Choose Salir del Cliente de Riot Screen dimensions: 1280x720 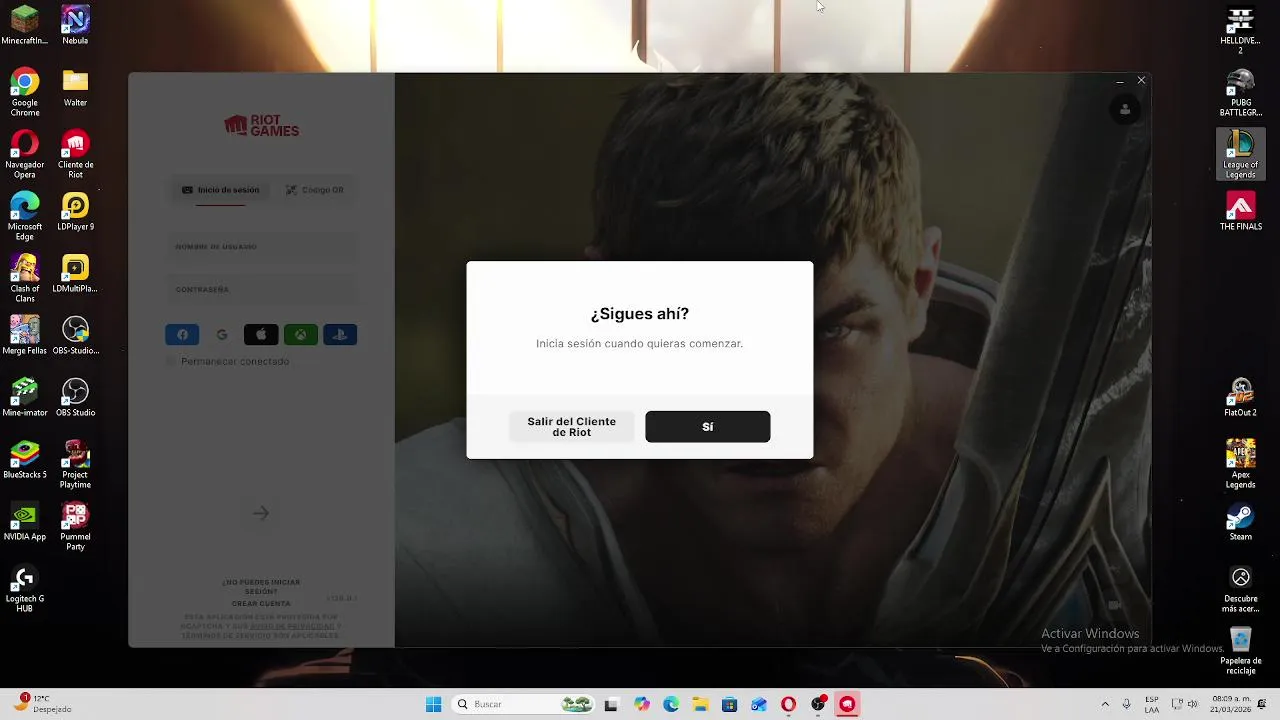572,426
